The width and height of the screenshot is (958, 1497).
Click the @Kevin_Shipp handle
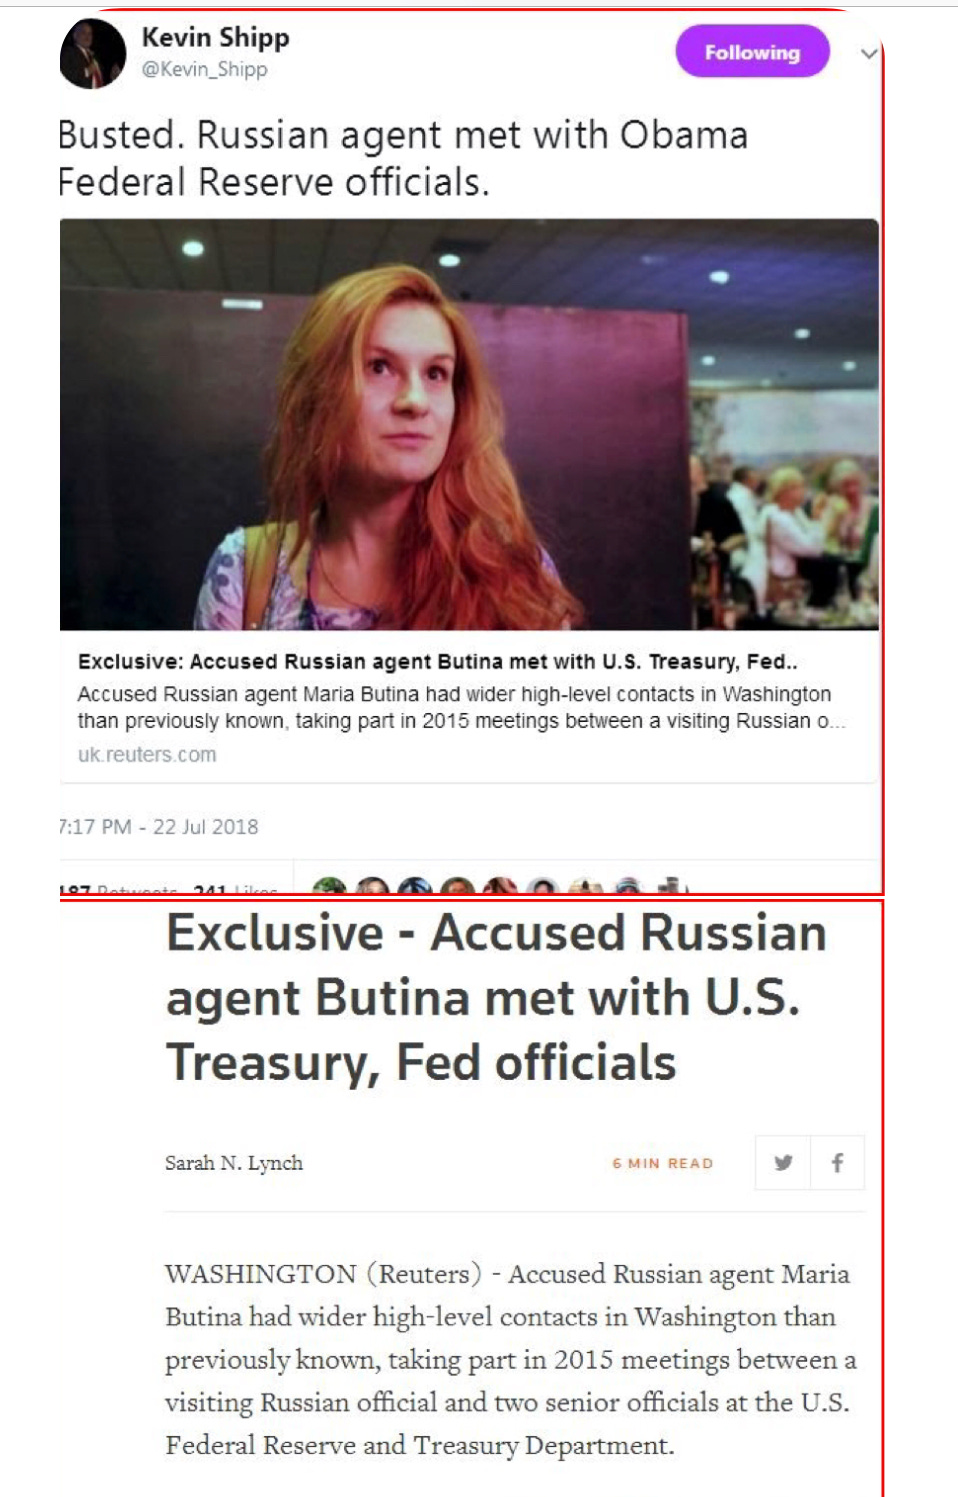pyautogui.click(x=204, y=69)
